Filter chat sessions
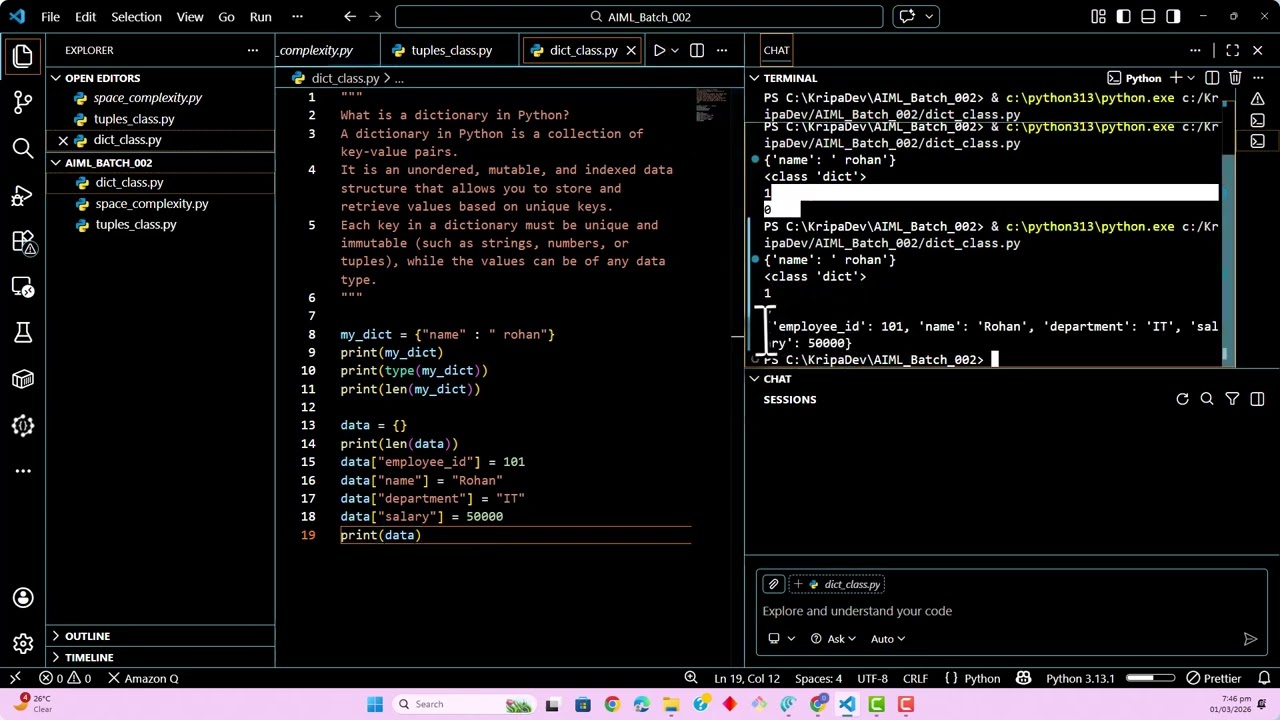Image resolution: width=1280 pixels, height=720 pixels. pyautogui.click(x=1232, y=400)
